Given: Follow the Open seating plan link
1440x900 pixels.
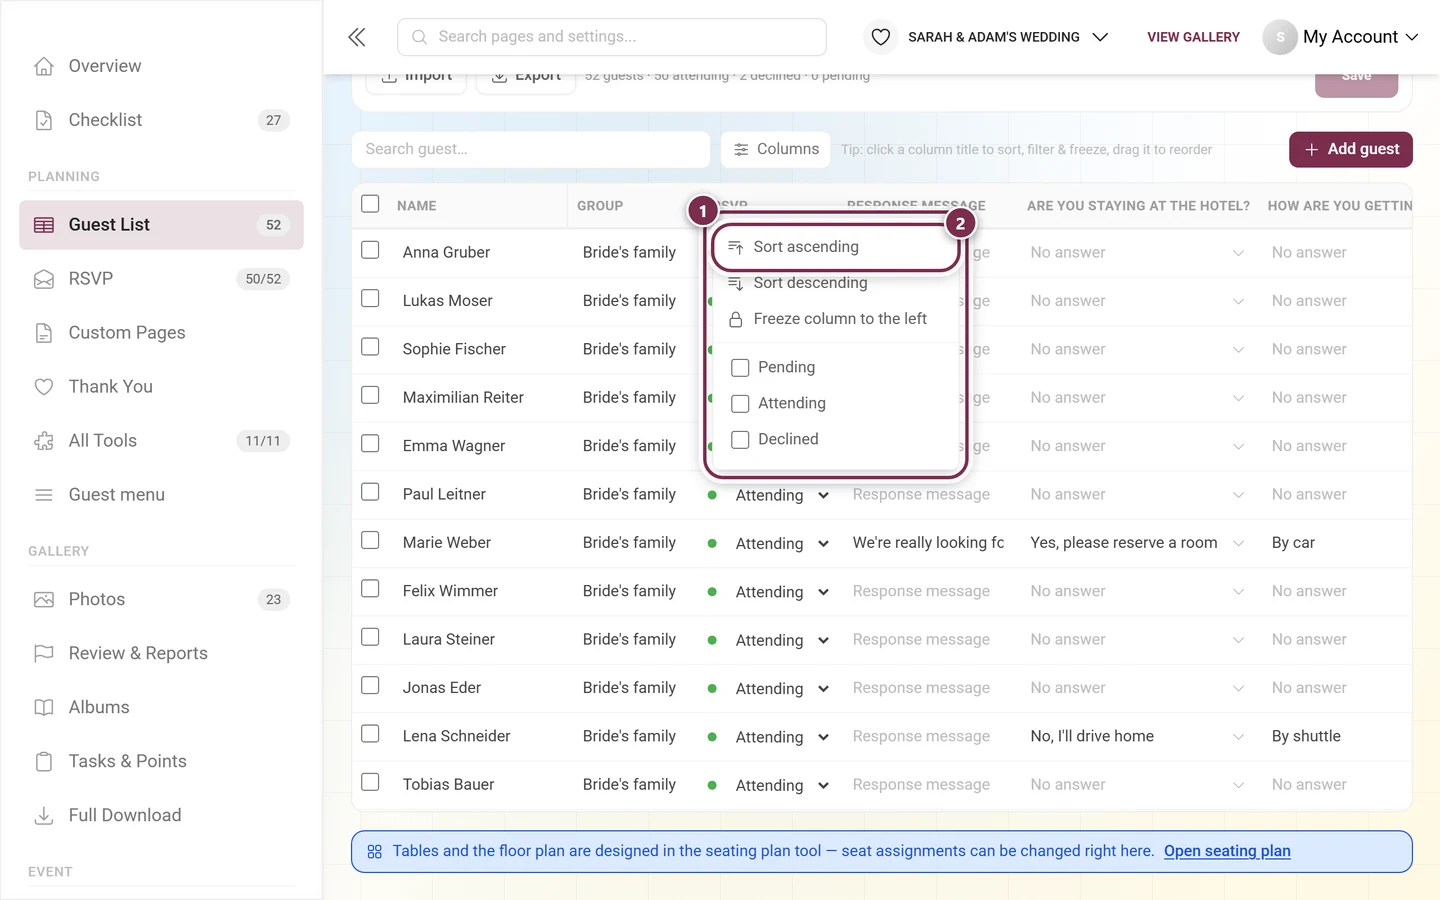Looking at the screenshot, I should tap(1227, 852).
